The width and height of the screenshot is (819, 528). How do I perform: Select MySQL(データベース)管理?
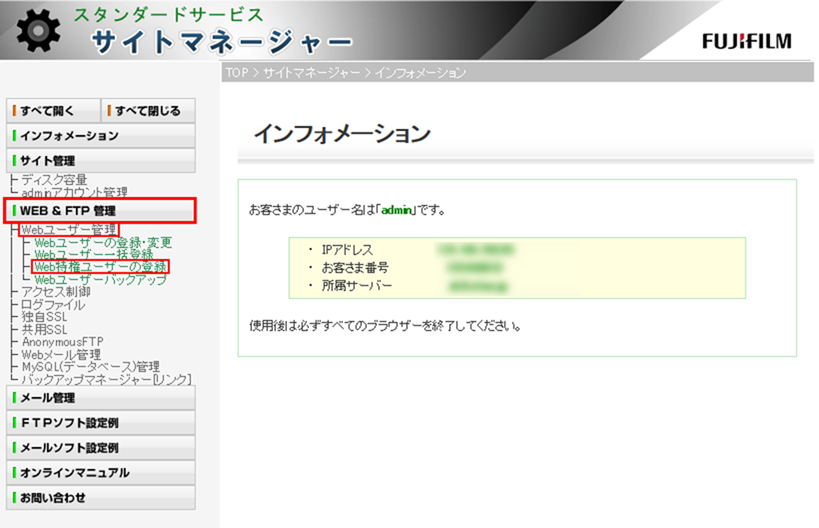pos(90,367)
